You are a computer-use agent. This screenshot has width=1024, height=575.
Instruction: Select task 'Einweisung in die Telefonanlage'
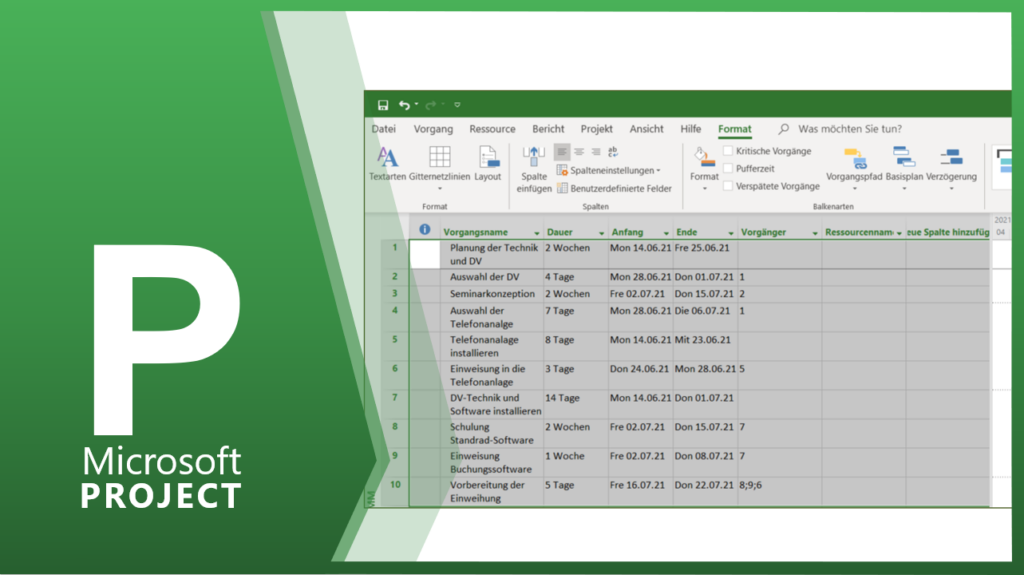(x=487, y=375)
